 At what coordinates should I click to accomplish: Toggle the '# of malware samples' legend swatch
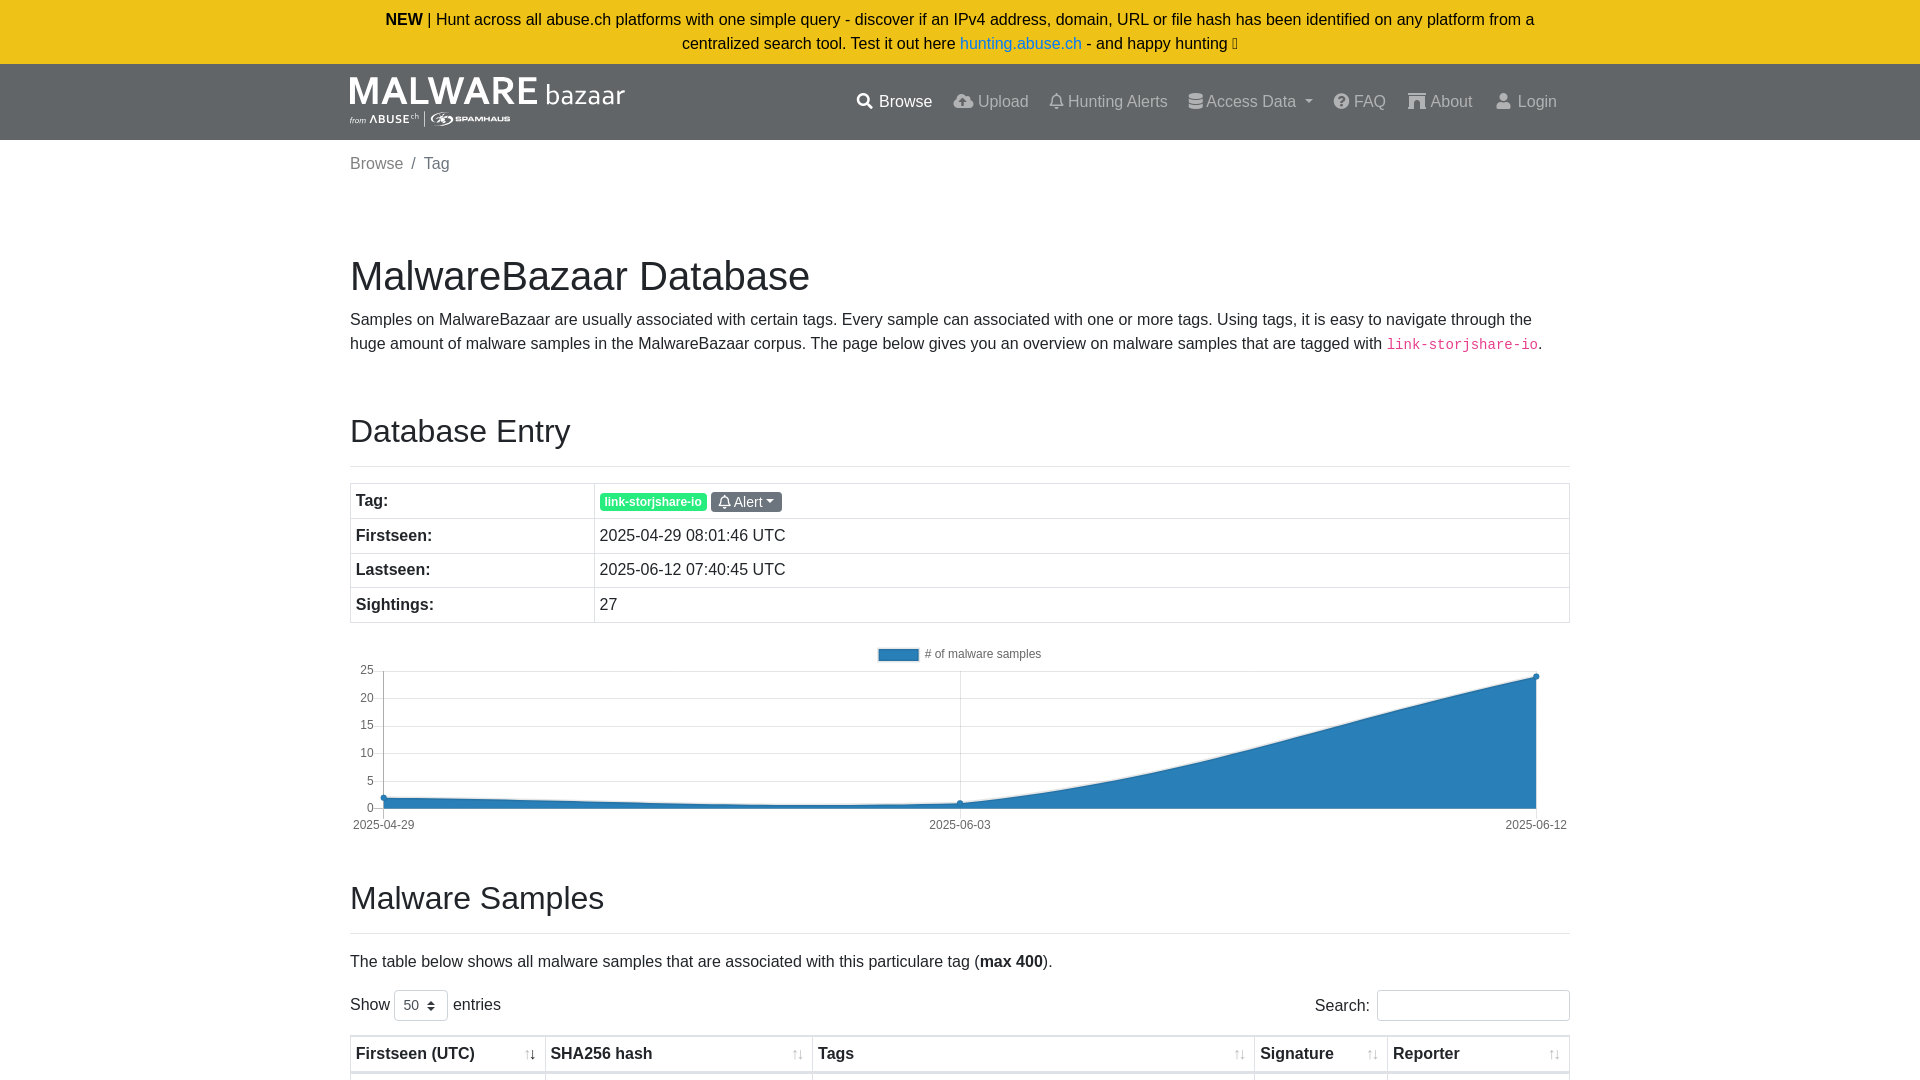click(x=898, y=655)
